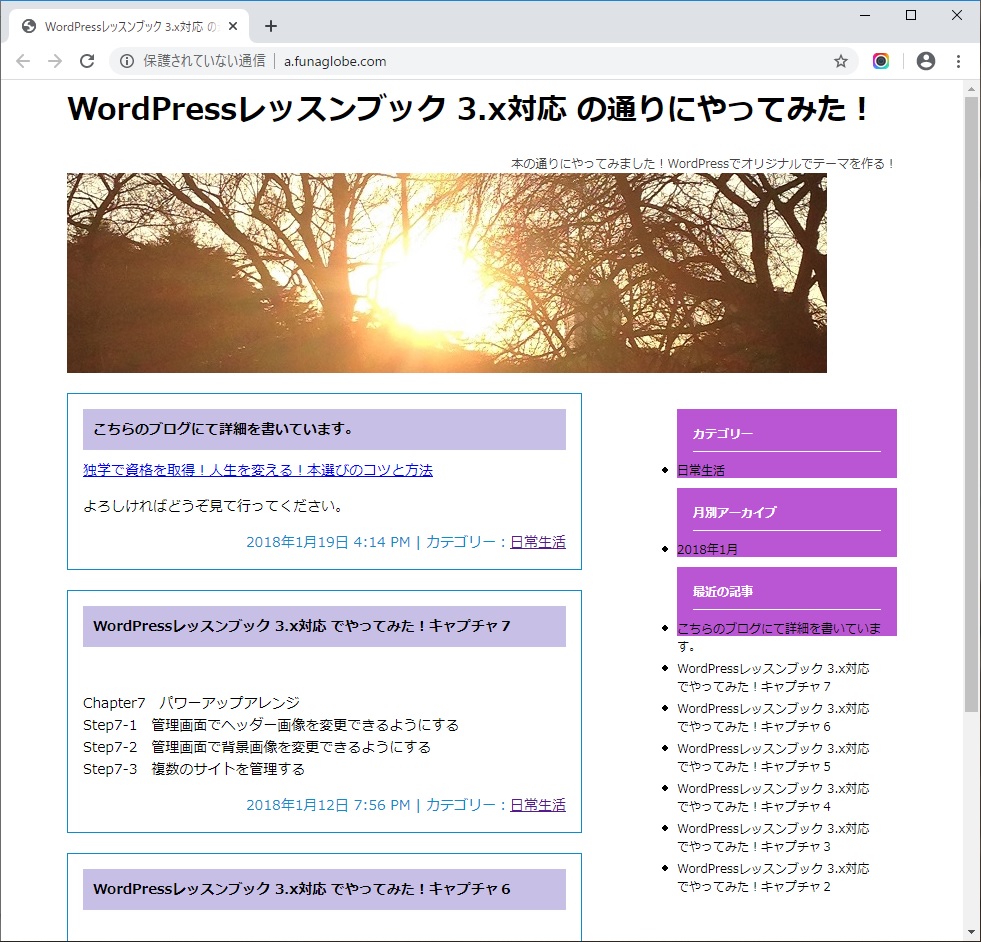Minimize the browser window
Screen dimensions: 981x942
click(865, 15)
